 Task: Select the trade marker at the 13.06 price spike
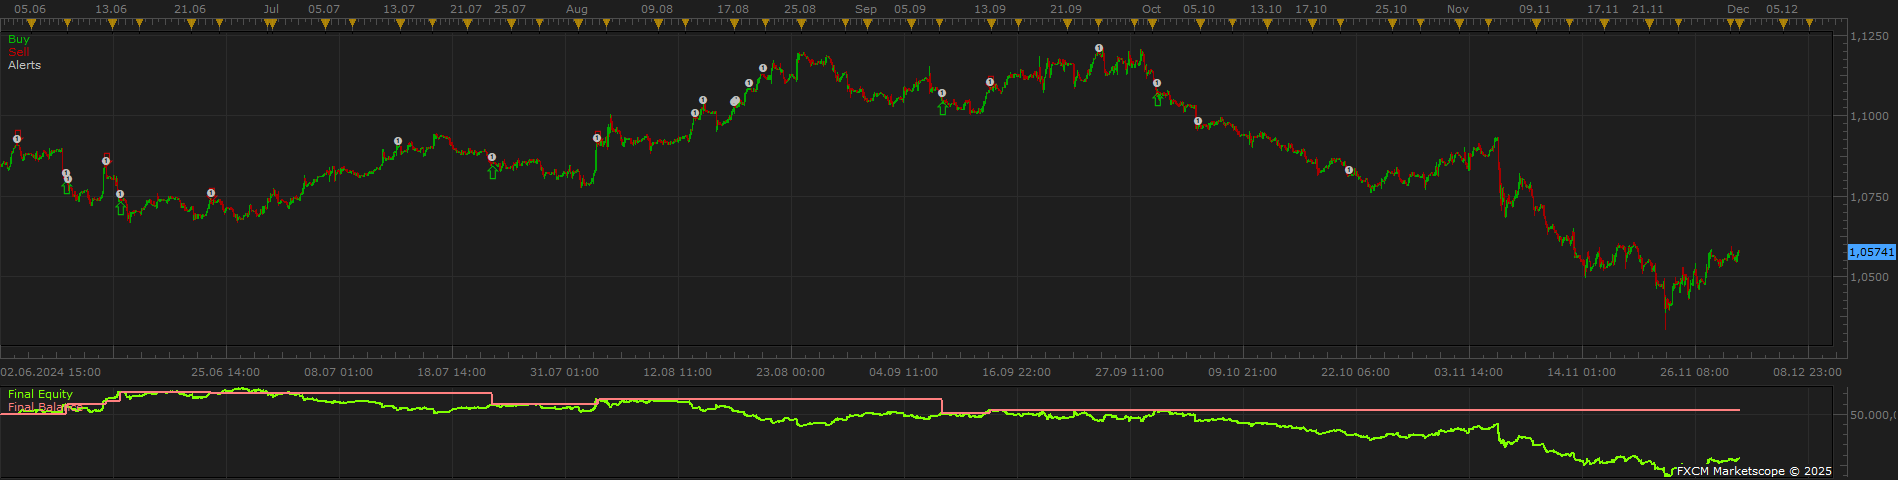(106, 160)
